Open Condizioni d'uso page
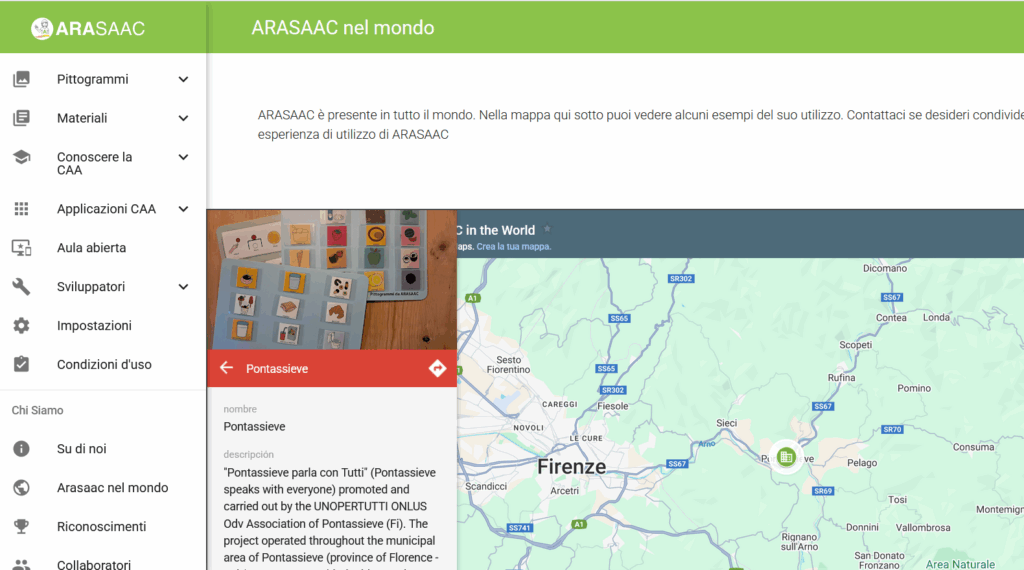Screen dimensions: 1024x570 (103, 364)
